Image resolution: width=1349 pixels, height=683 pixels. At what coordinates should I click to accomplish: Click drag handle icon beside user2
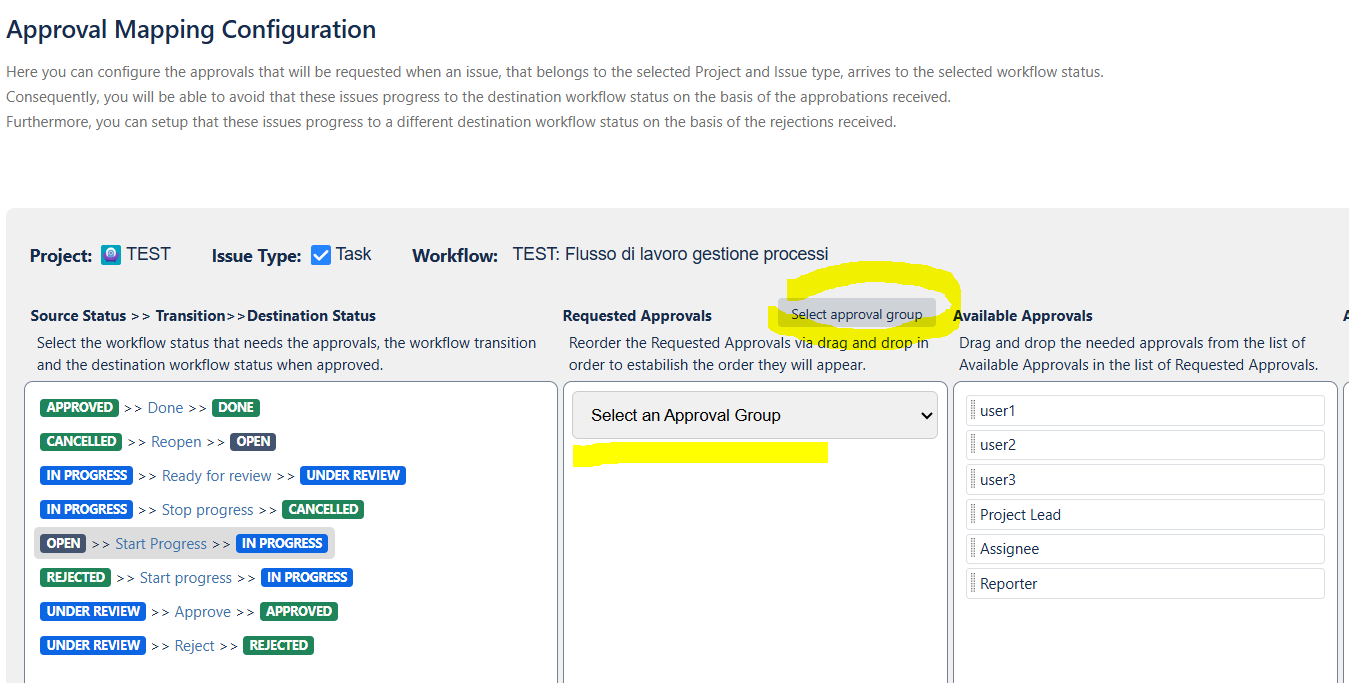pos(973,445)
